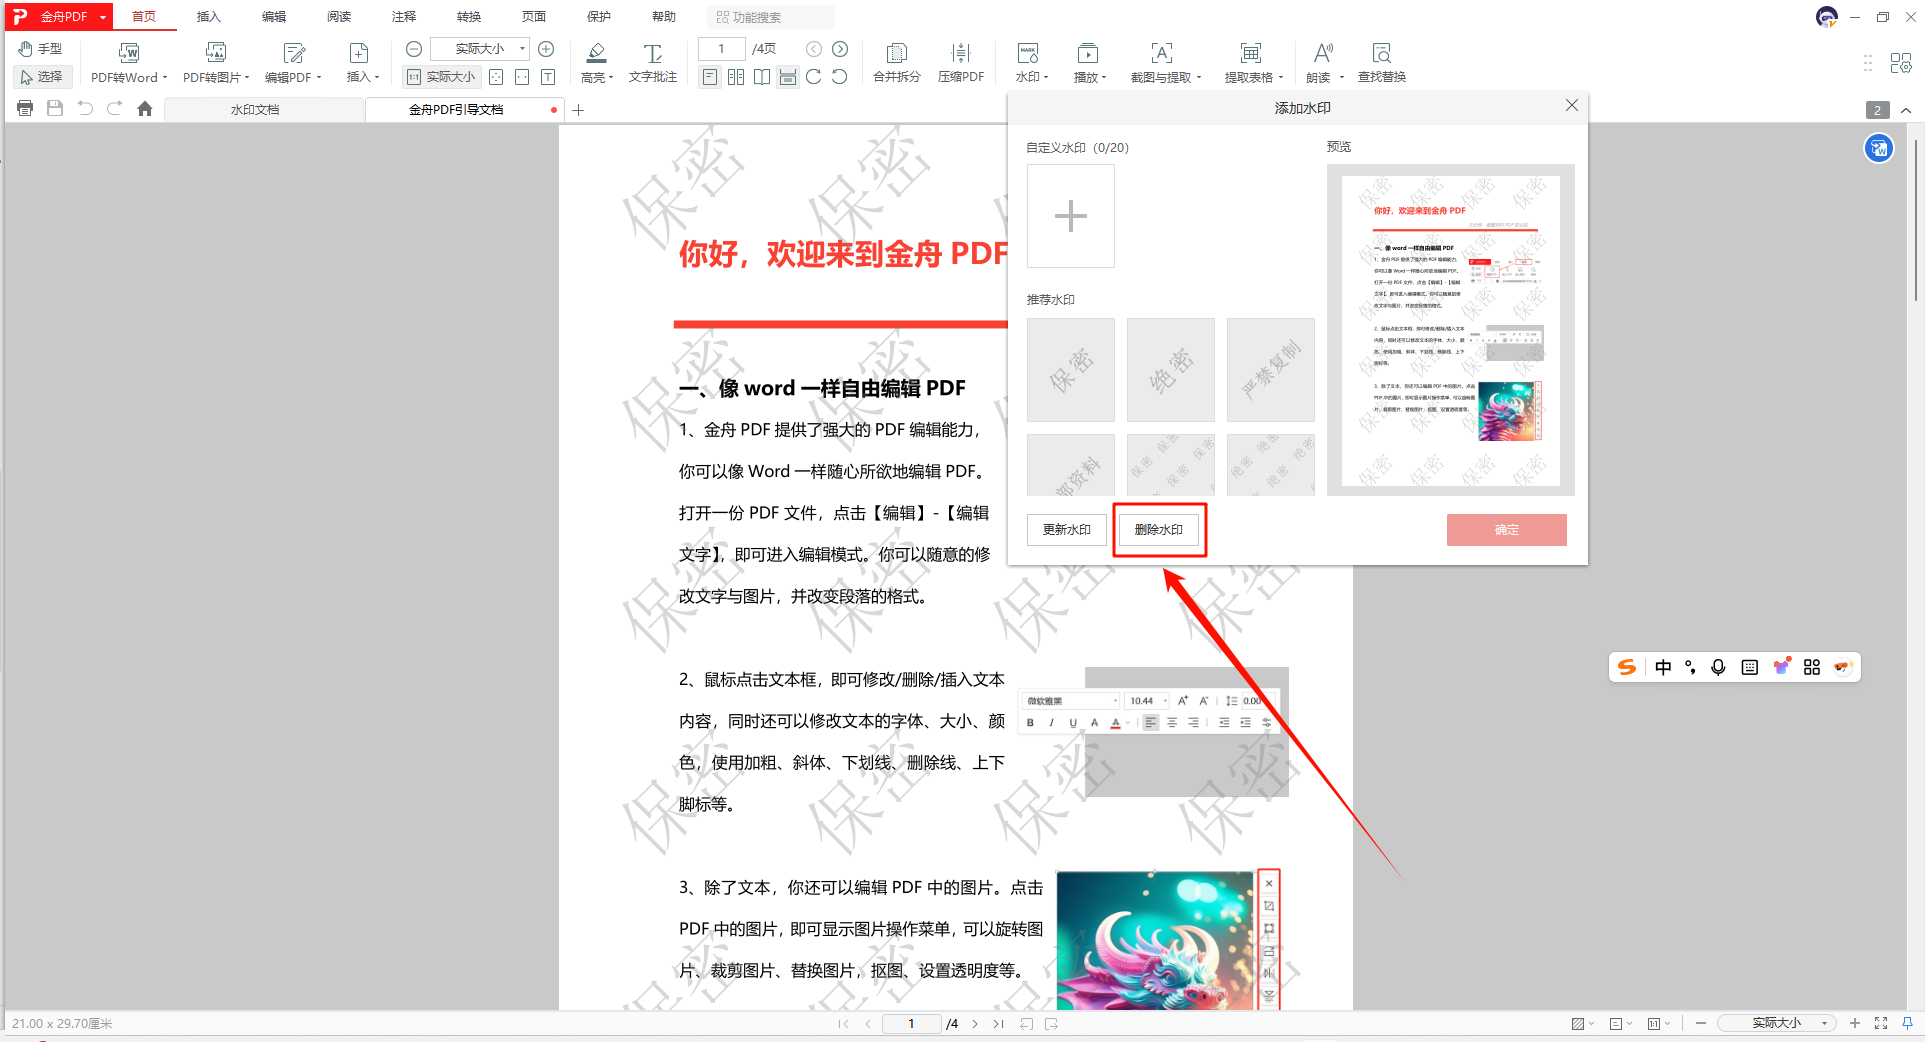Toggle two-page view mode
The image size is (1925, 1042).
736,76
